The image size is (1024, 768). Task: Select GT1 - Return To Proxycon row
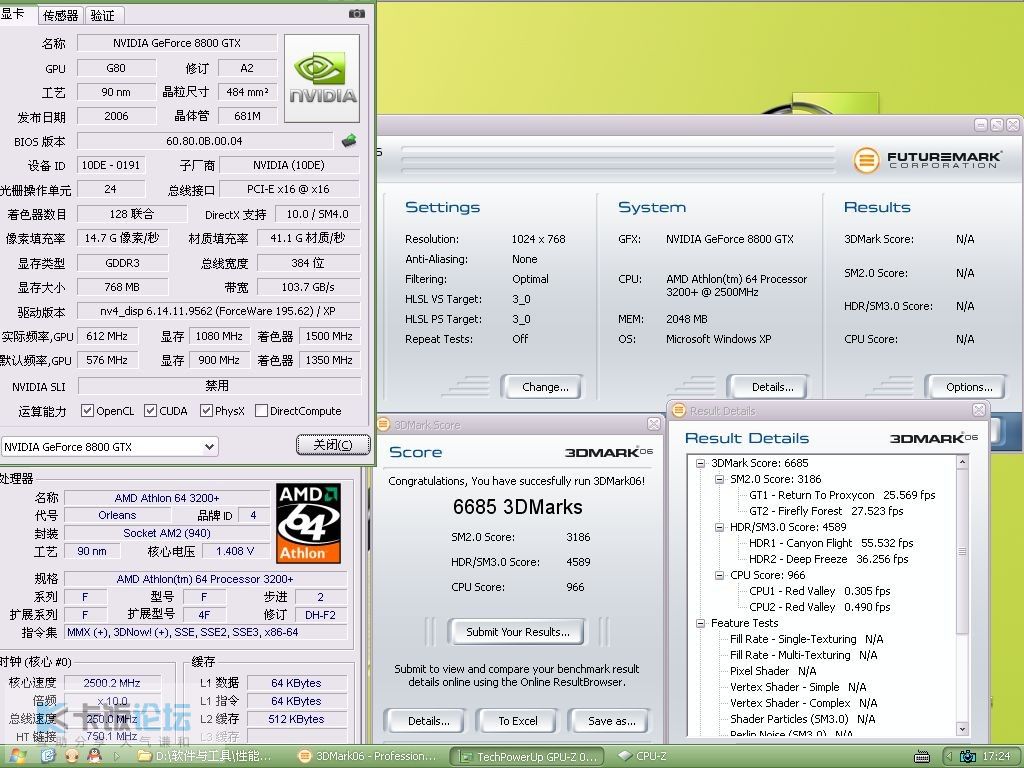(842, 495)
